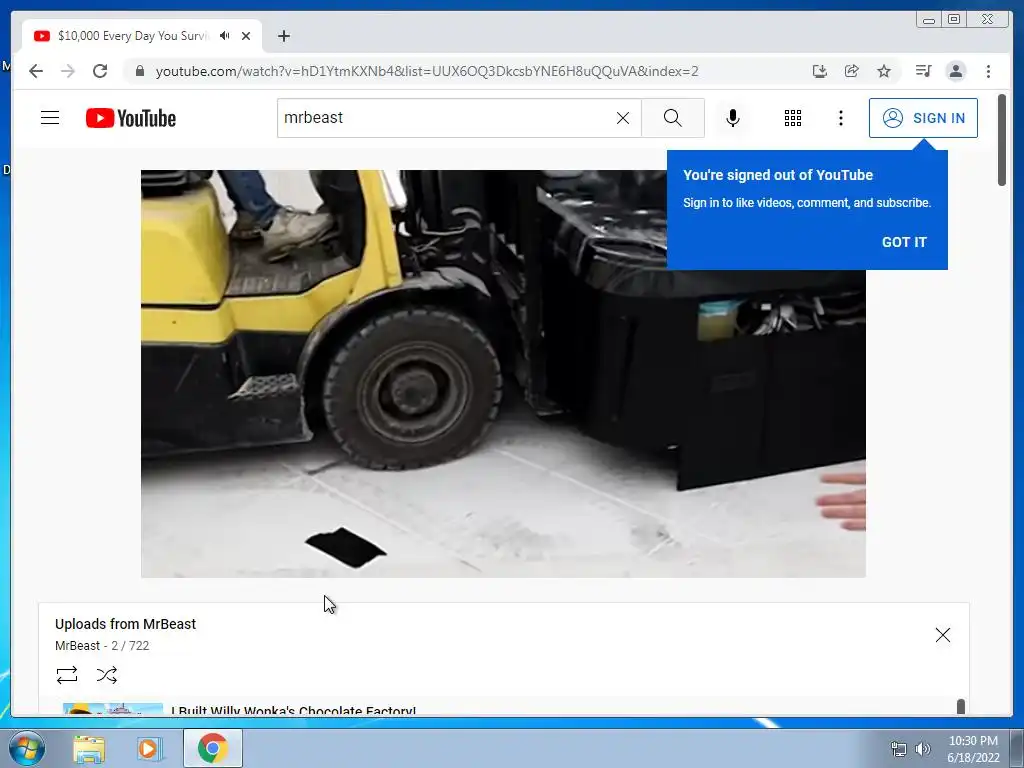
Task: Click the video player area
Action: click(503, 374)
